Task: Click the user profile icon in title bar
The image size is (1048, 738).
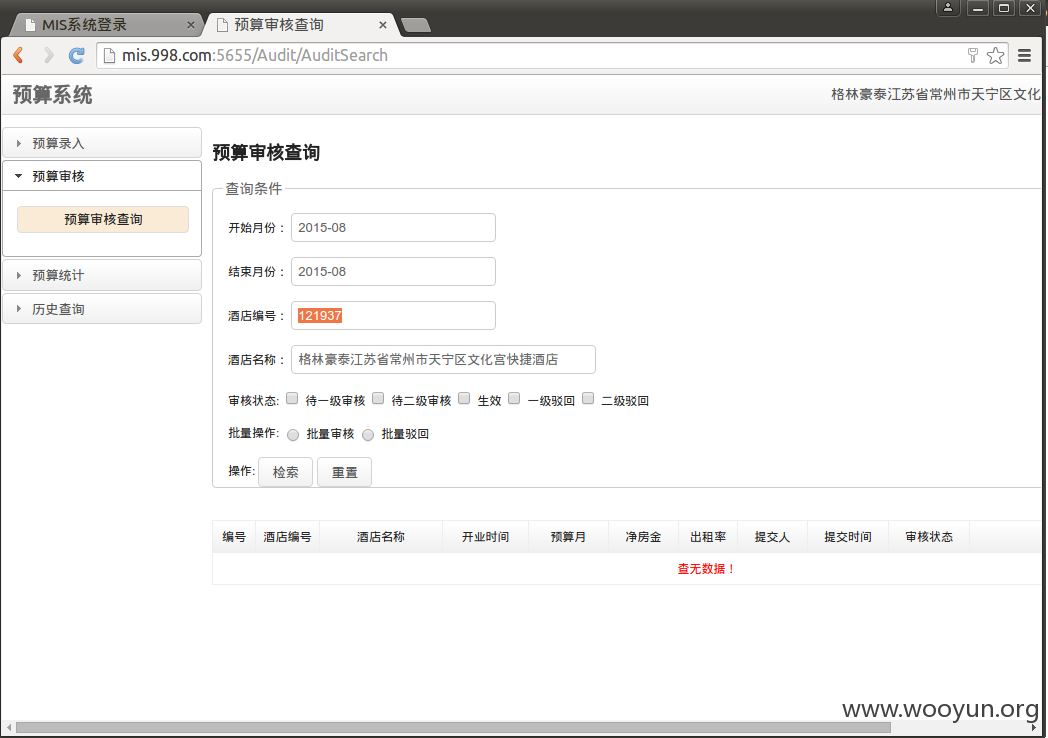Action: (x=948, y=8)
